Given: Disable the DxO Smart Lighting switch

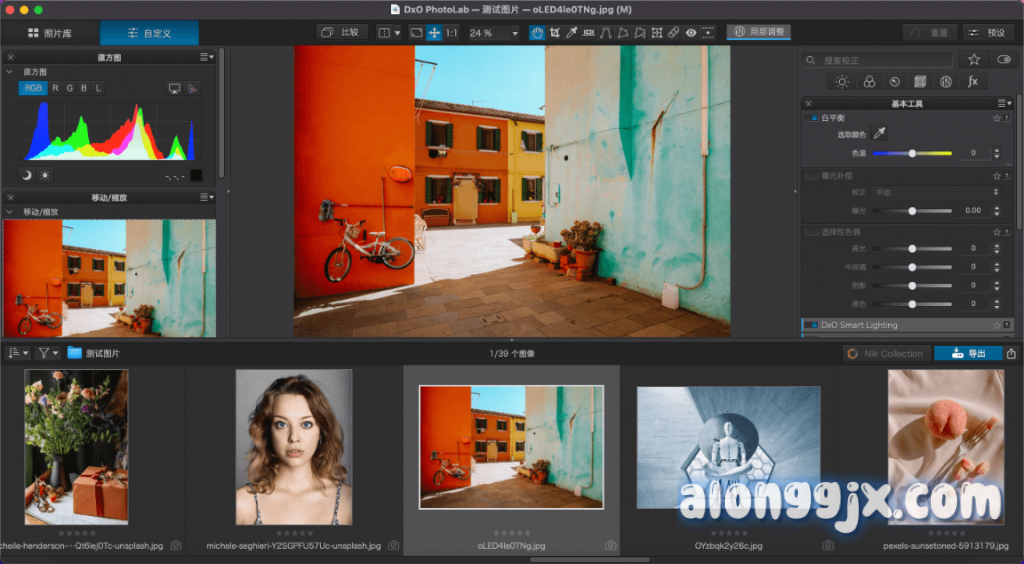Looking at the screenshot, I should 812,325.
